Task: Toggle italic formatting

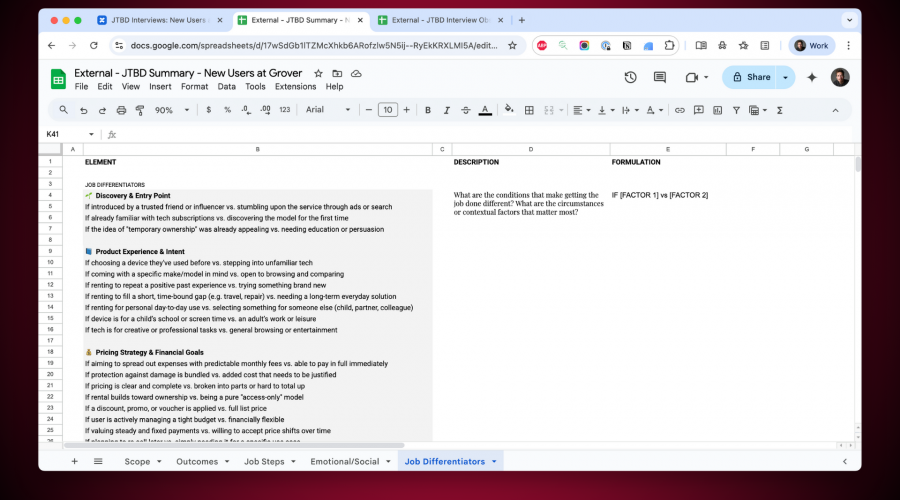Action: 447,110
